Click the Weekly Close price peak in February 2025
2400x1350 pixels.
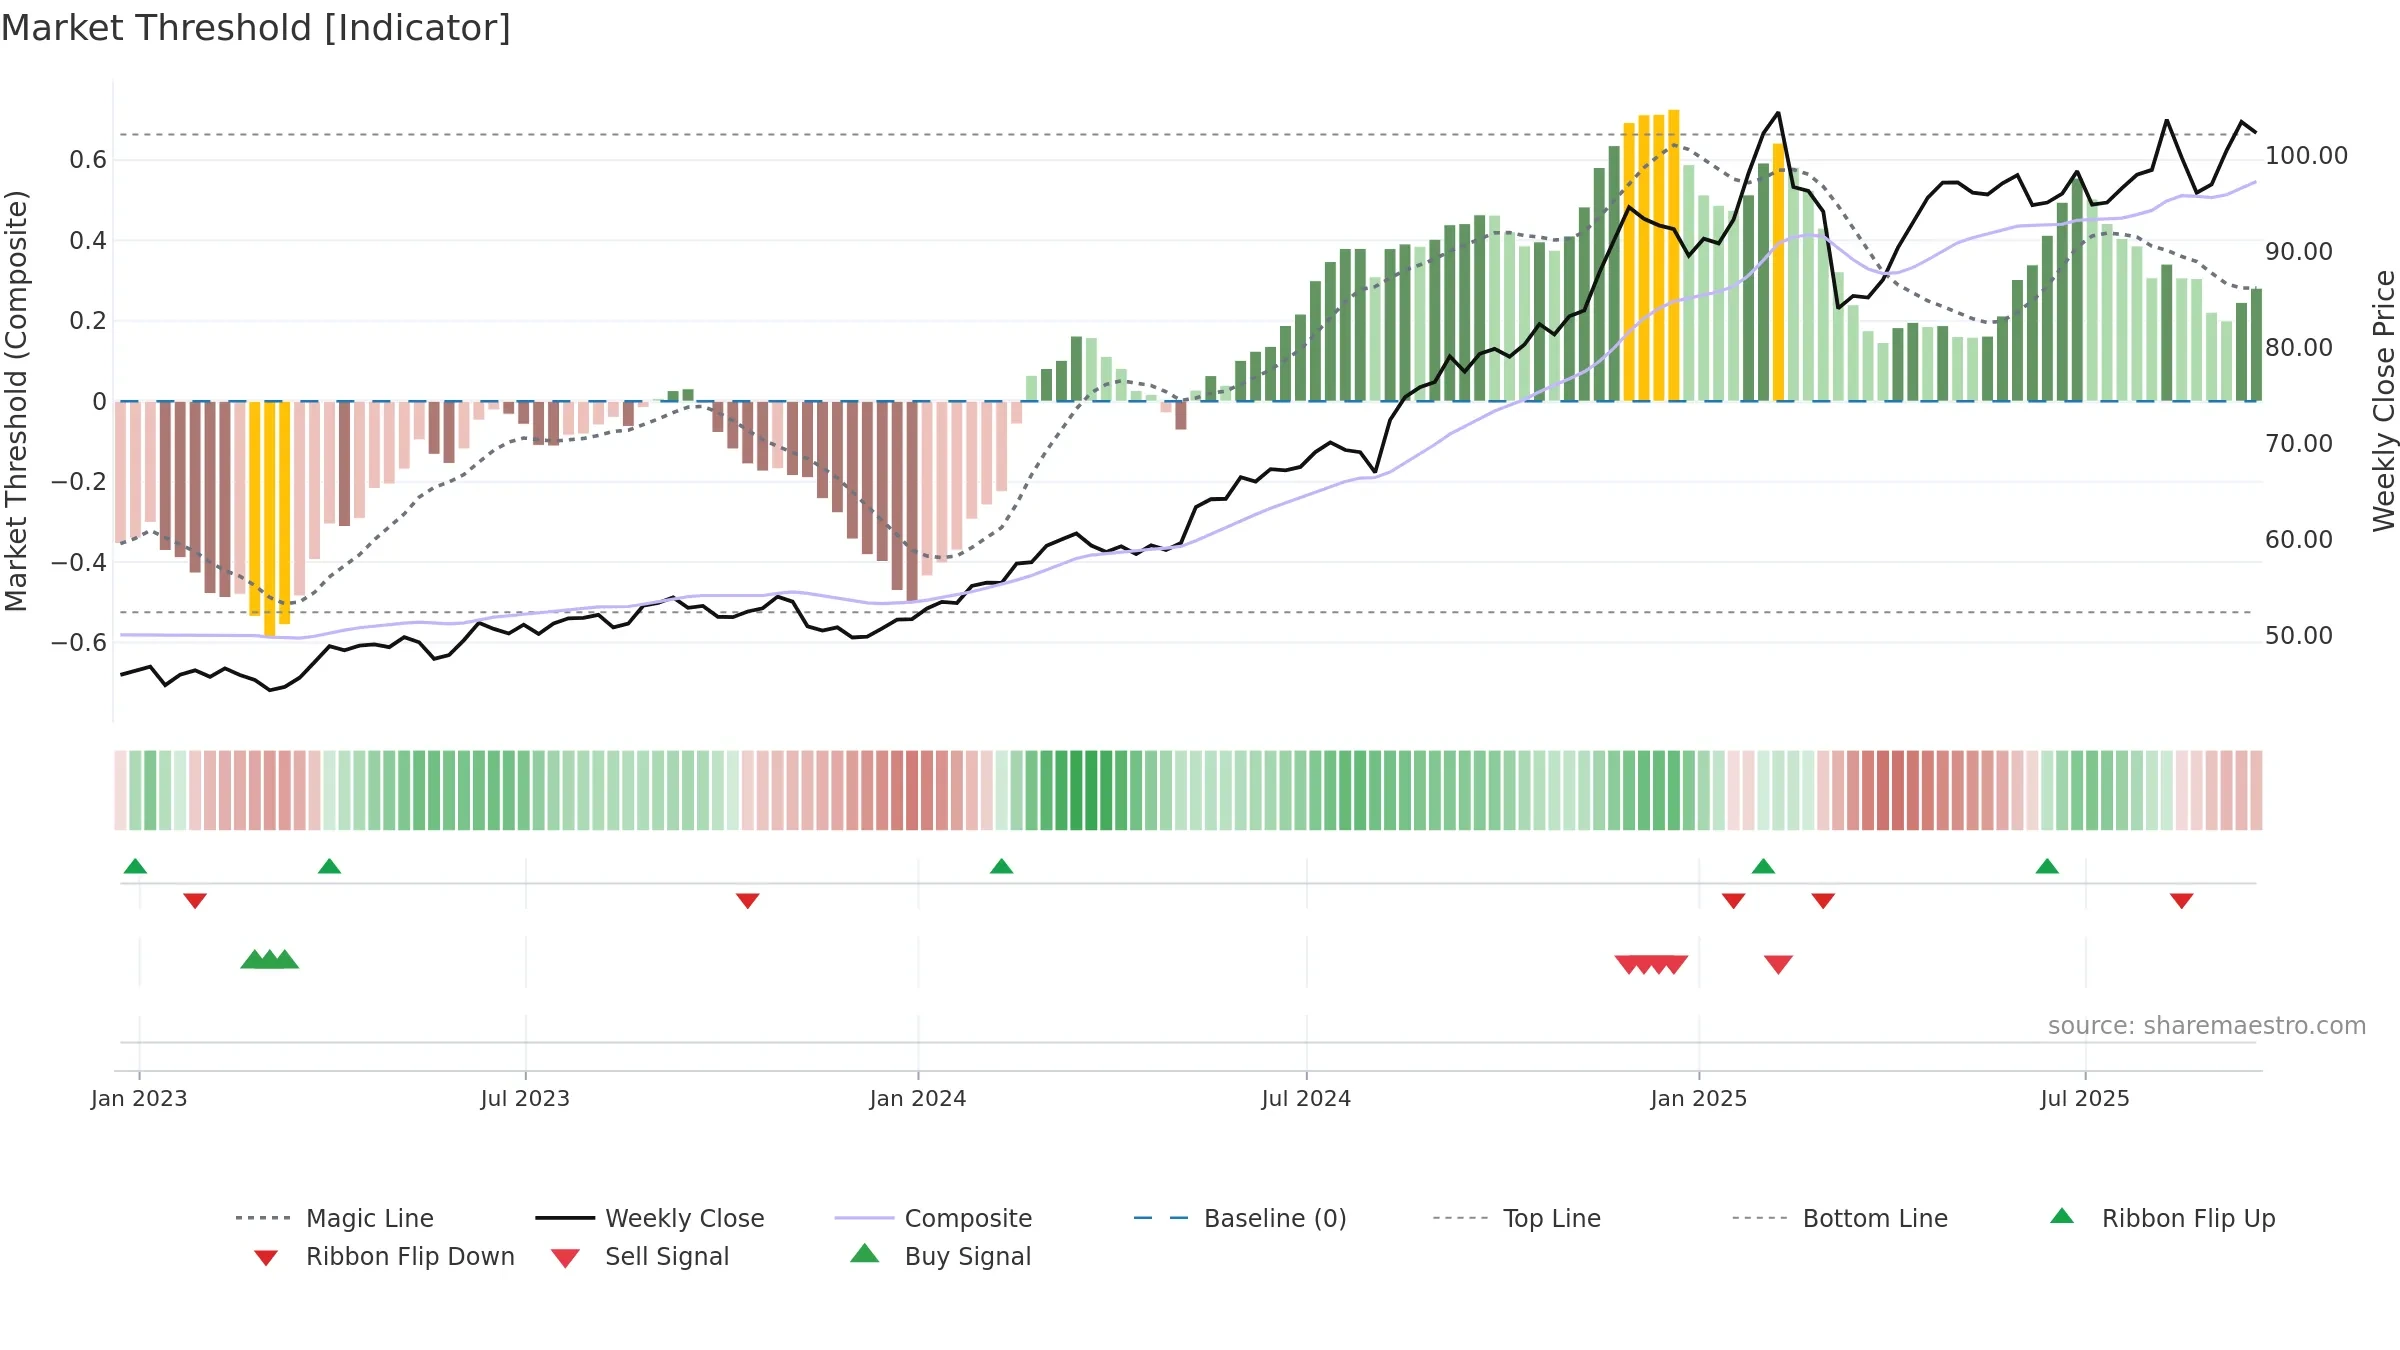(1778, 113)
